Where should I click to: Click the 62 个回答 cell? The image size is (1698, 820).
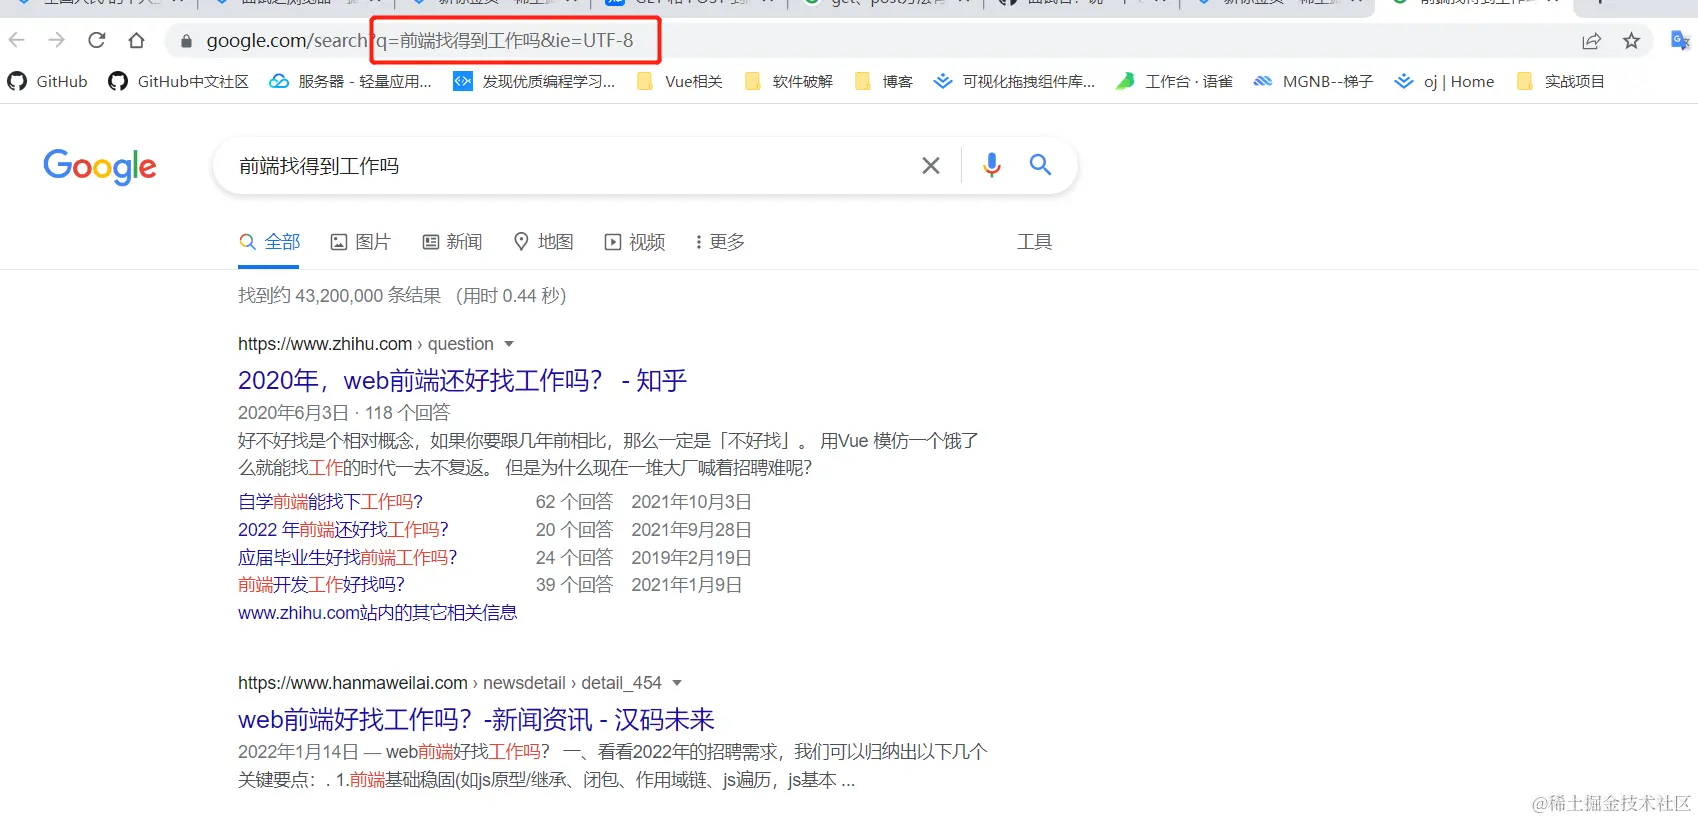coord(574,502)
